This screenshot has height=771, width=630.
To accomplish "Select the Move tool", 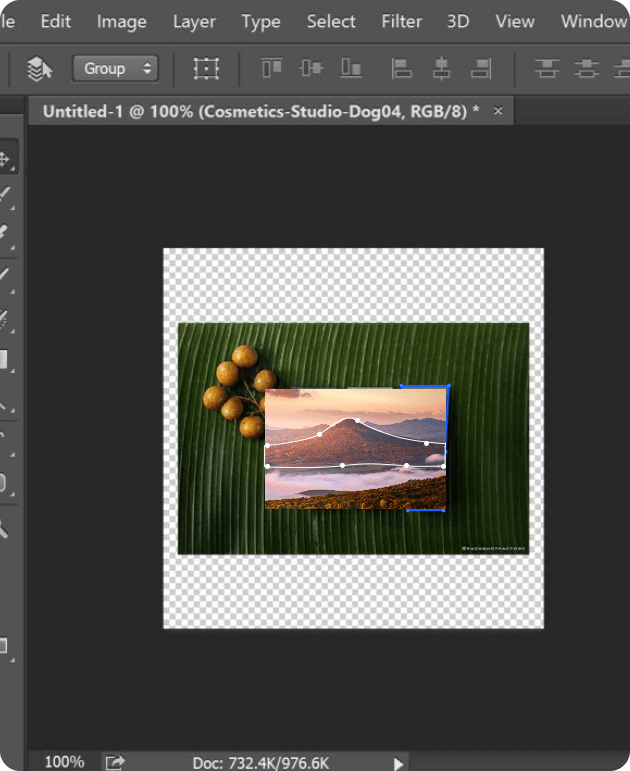I will [5, 159].
